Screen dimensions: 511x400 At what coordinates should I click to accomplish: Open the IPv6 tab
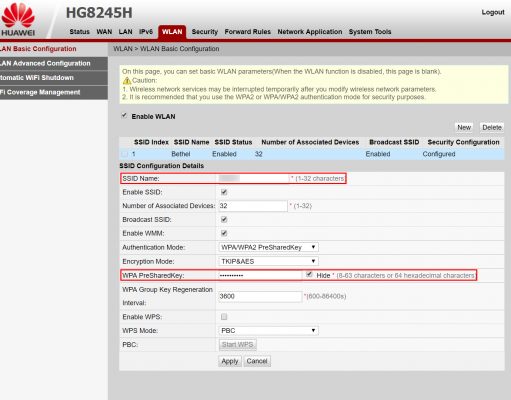point(146,32)
